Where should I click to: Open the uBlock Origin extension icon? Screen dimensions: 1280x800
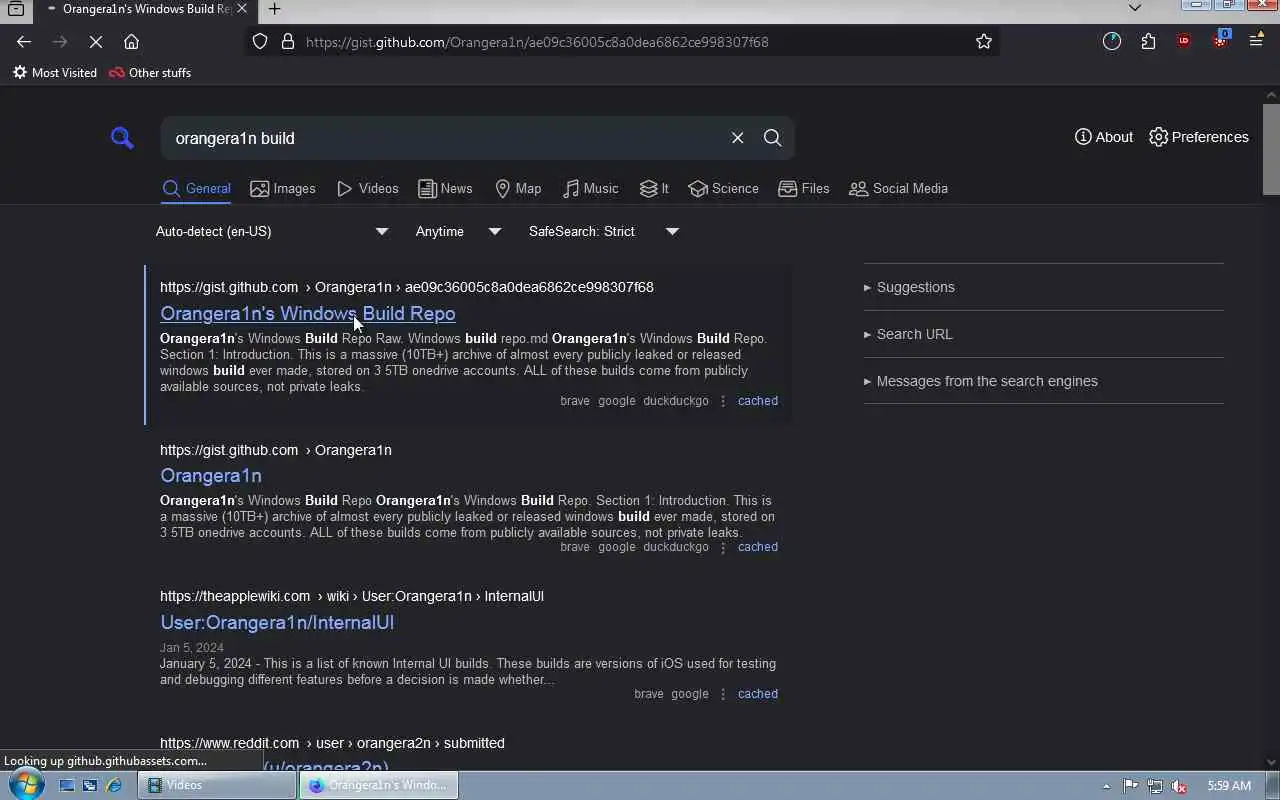(1184, 42)
